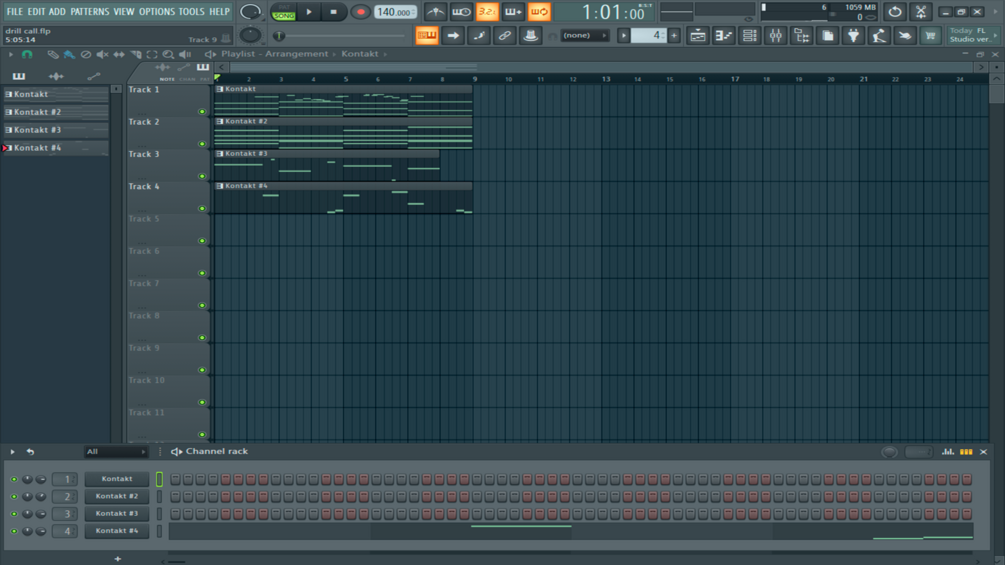The image size is (1005, 565).
Task: Select the Draw pencil tool in Playlist
Action: pyautogui.click(x=53, y=54)
